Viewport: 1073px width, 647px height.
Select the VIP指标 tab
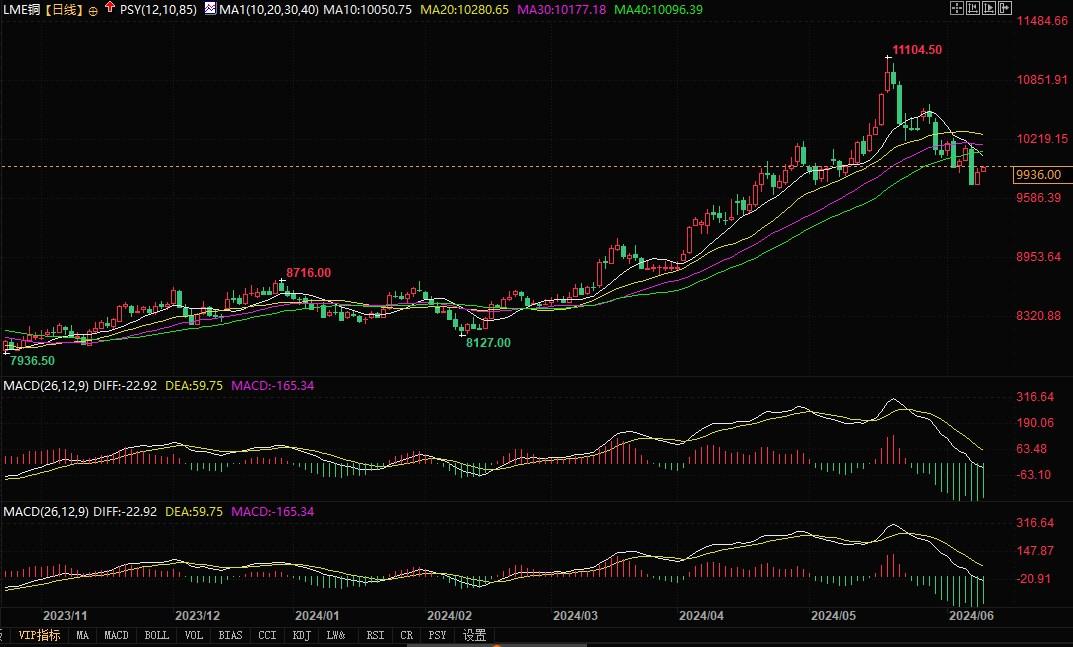tap(39, 635)
